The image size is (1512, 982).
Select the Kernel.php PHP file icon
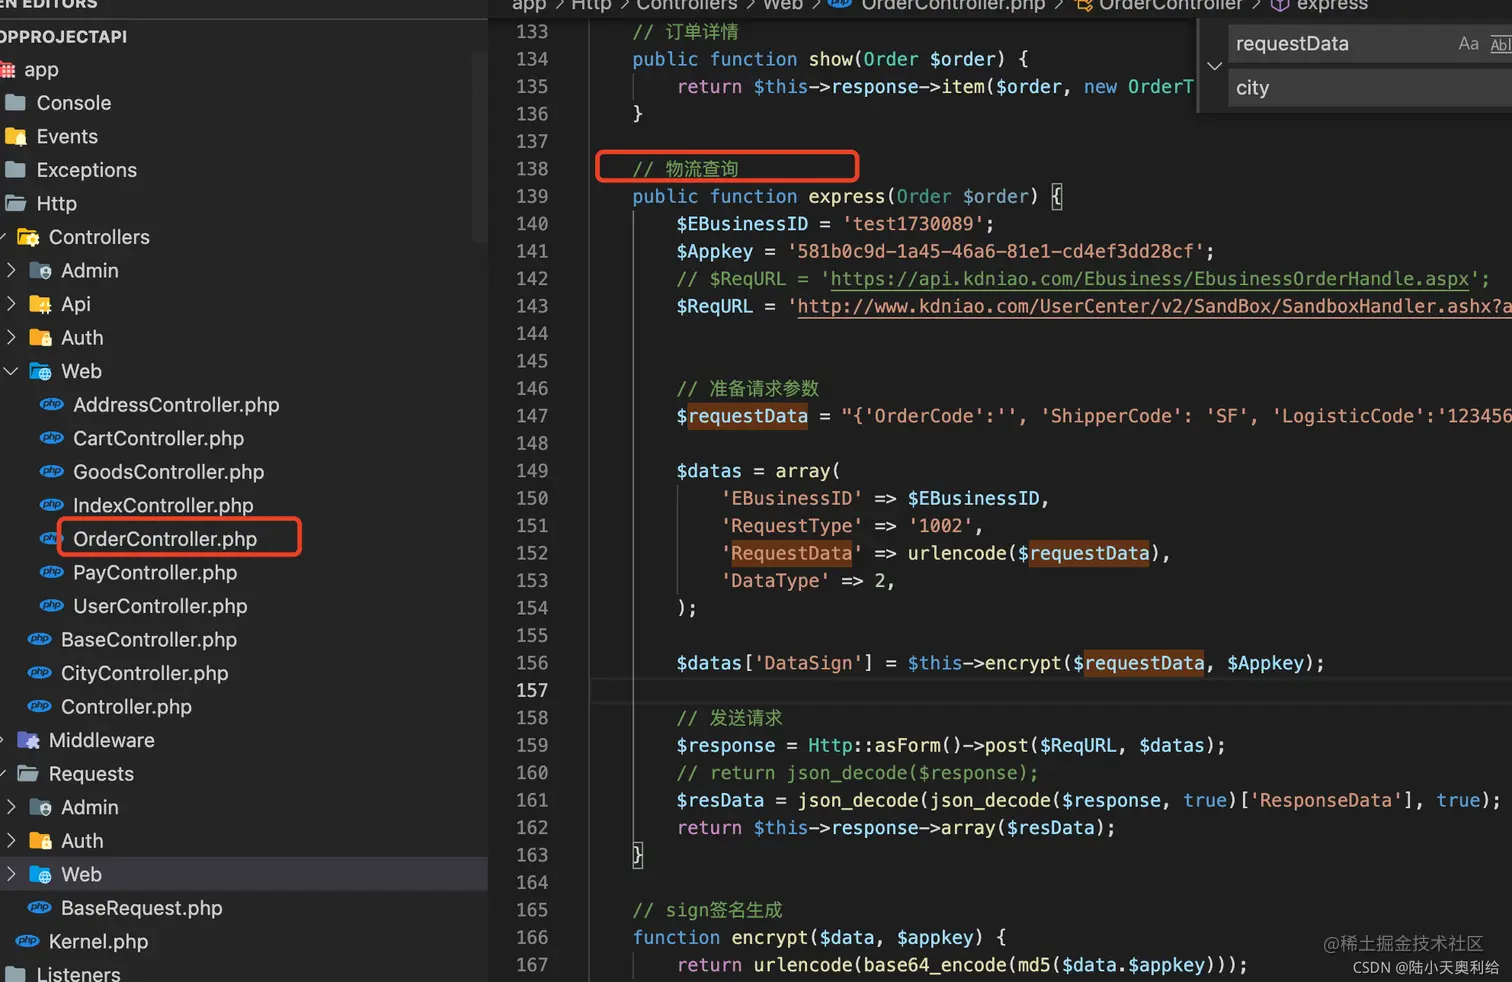(28, 942)
